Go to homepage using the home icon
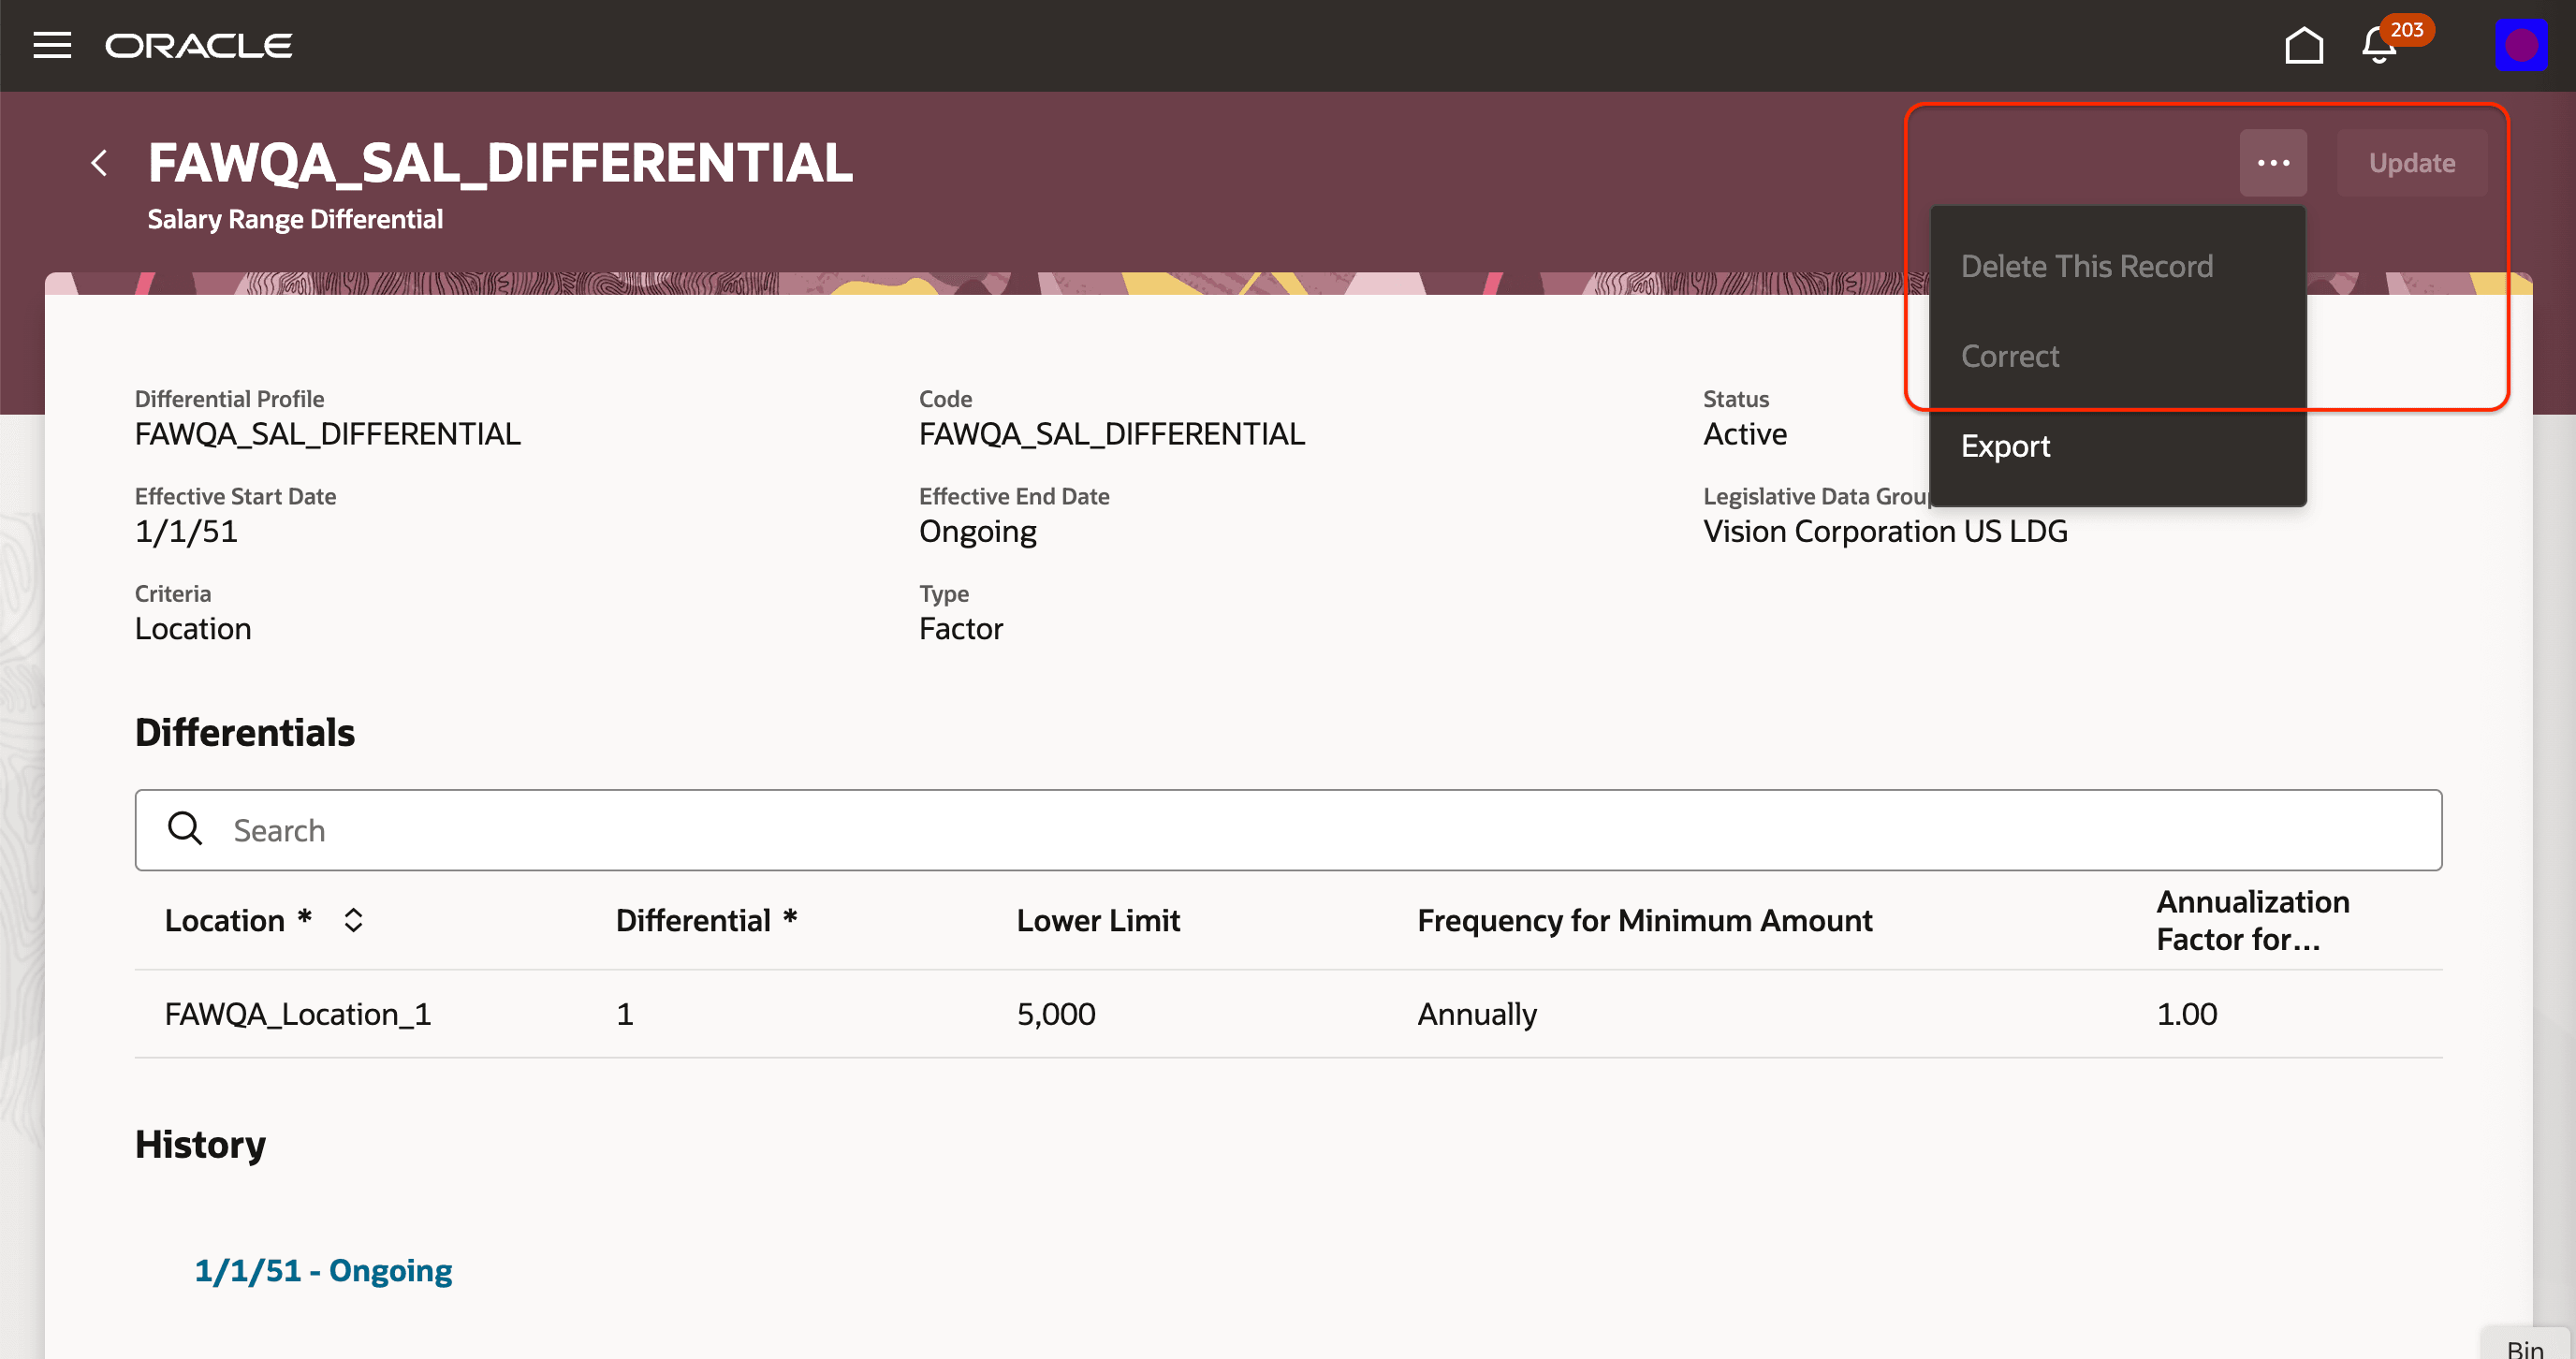The height and width of the screenshot is (1359, 2576). click(x=2304, y=44)
